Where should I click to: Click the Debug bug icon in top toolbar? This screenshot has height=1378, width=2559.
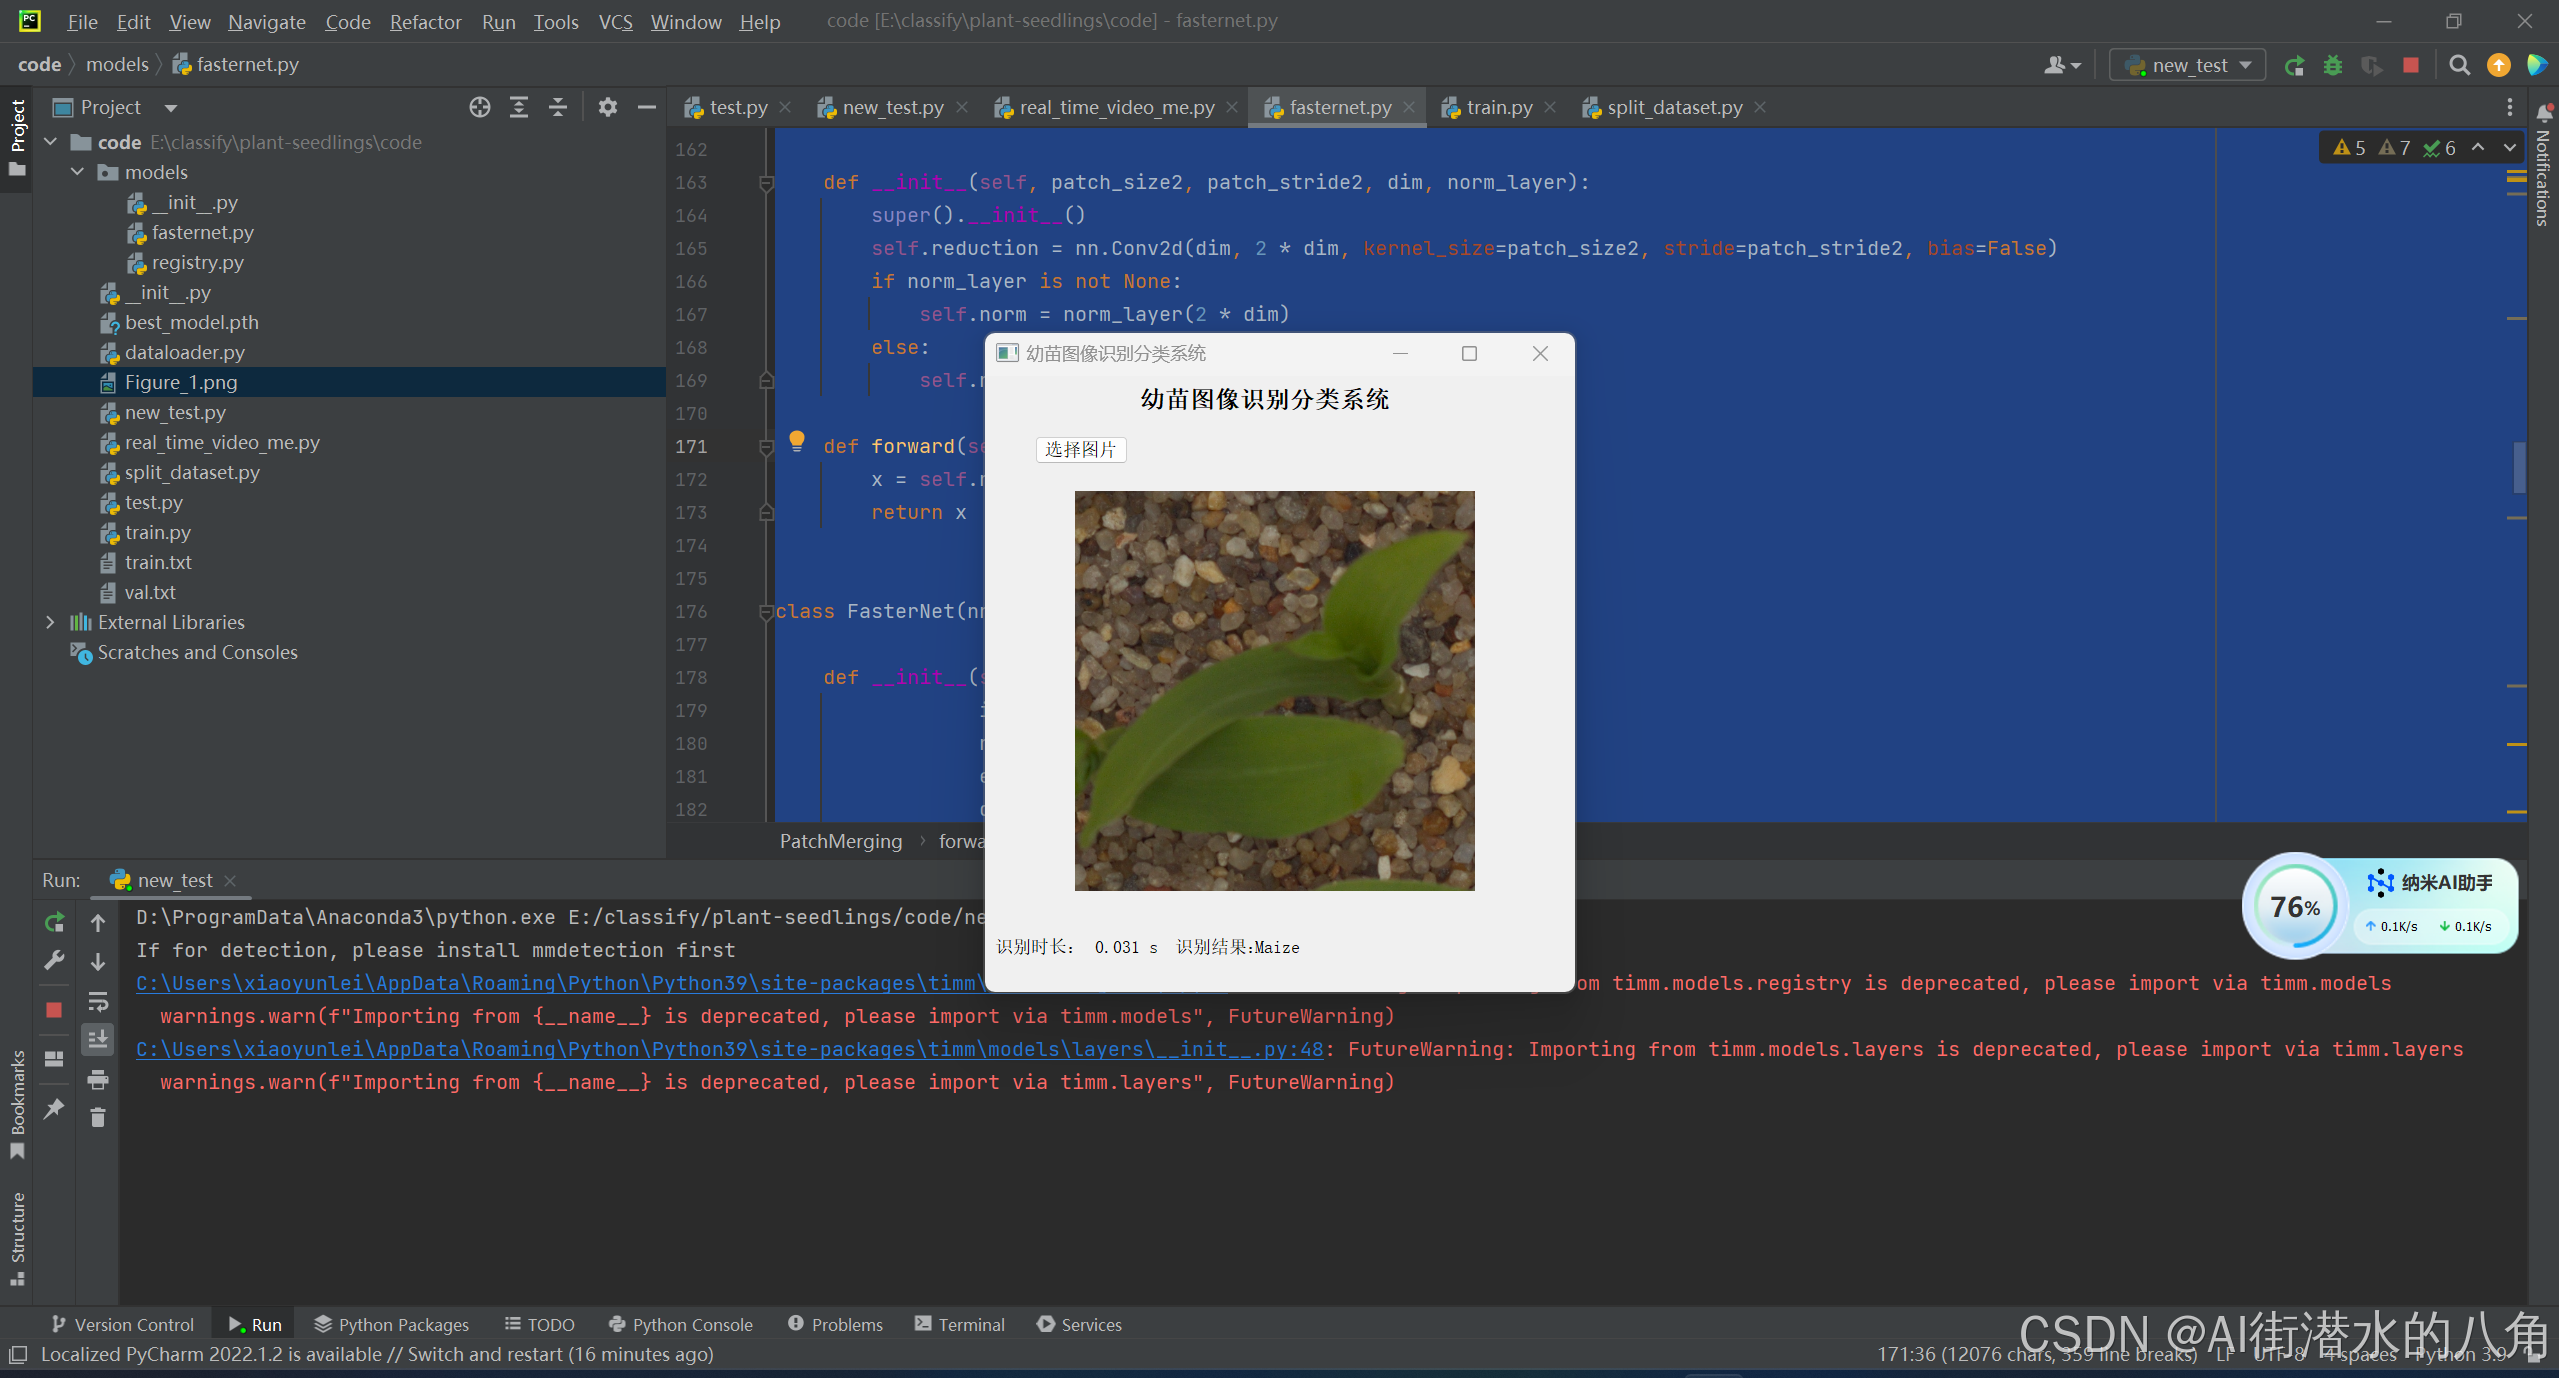[2333, 65]
